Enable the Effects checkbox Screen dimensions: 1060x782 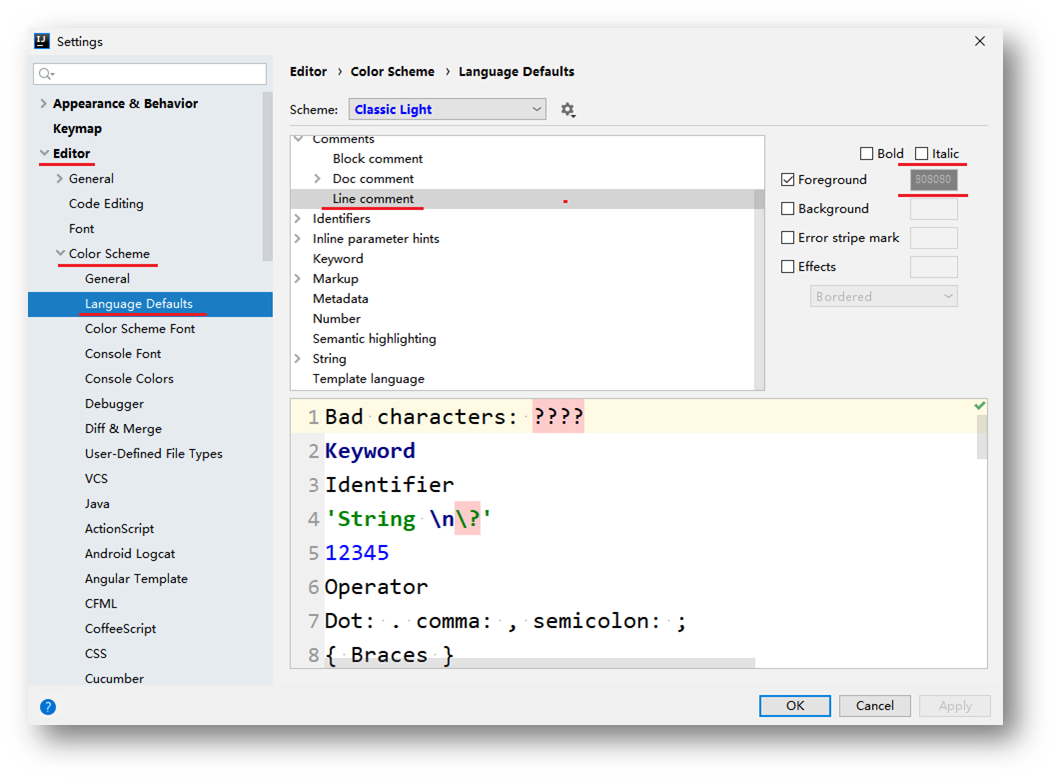pyautogui.click(x=788, y=267)
